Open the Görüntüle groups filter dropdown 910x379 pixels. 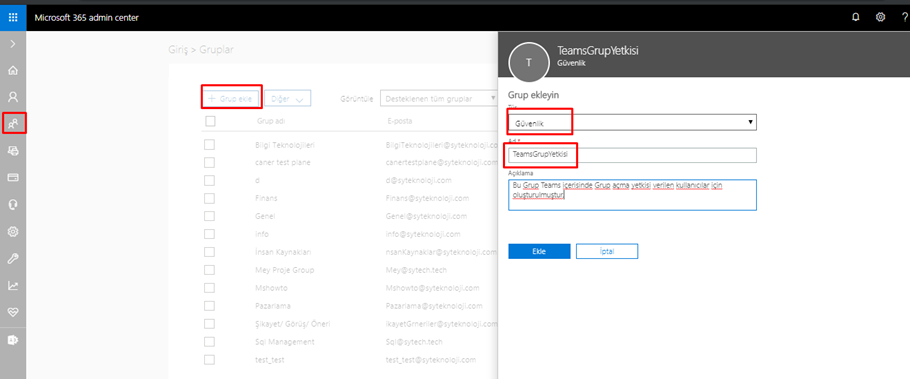click(x=439, y=99)
